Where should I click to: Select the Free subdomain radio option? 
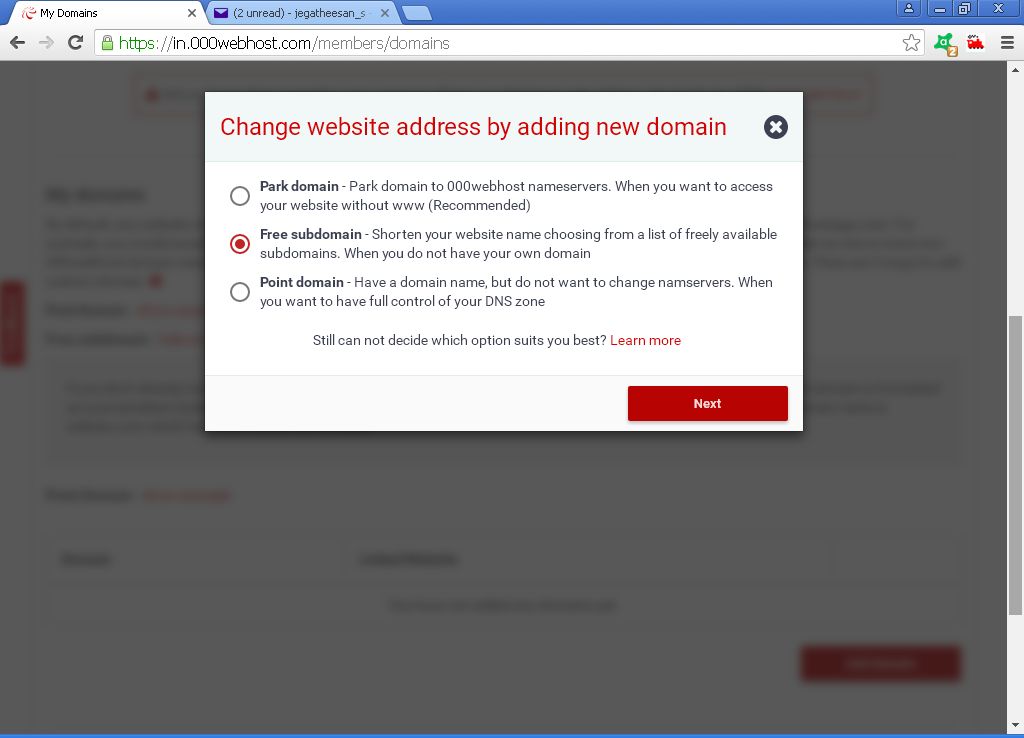240,244
